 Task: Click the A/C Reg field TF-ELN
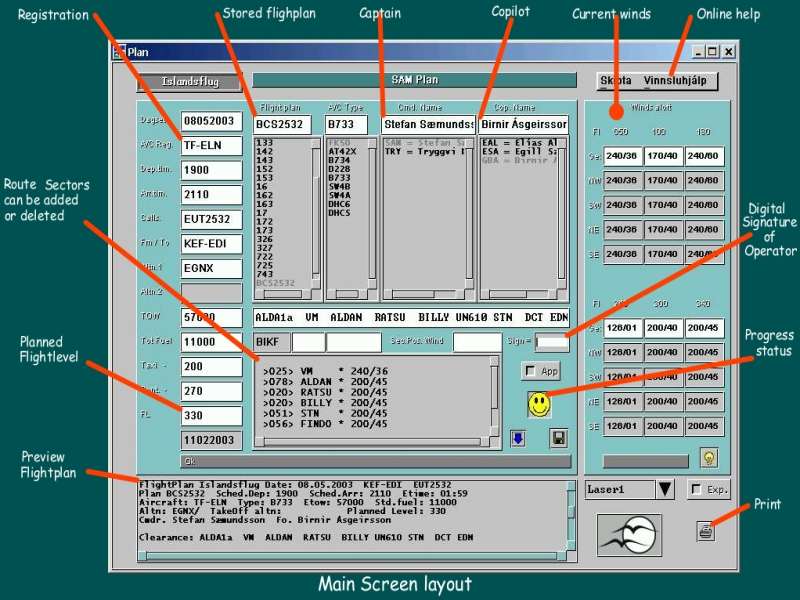211,146
